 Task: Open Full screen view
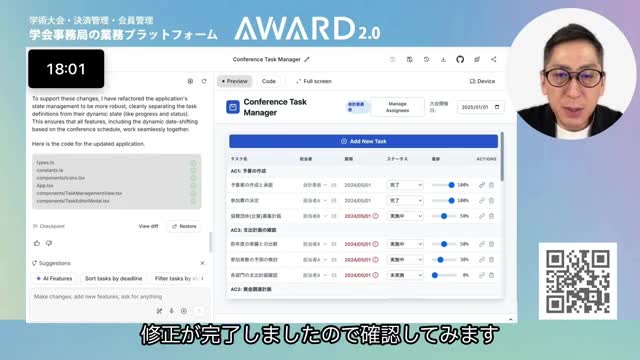(x=313, y=81)
